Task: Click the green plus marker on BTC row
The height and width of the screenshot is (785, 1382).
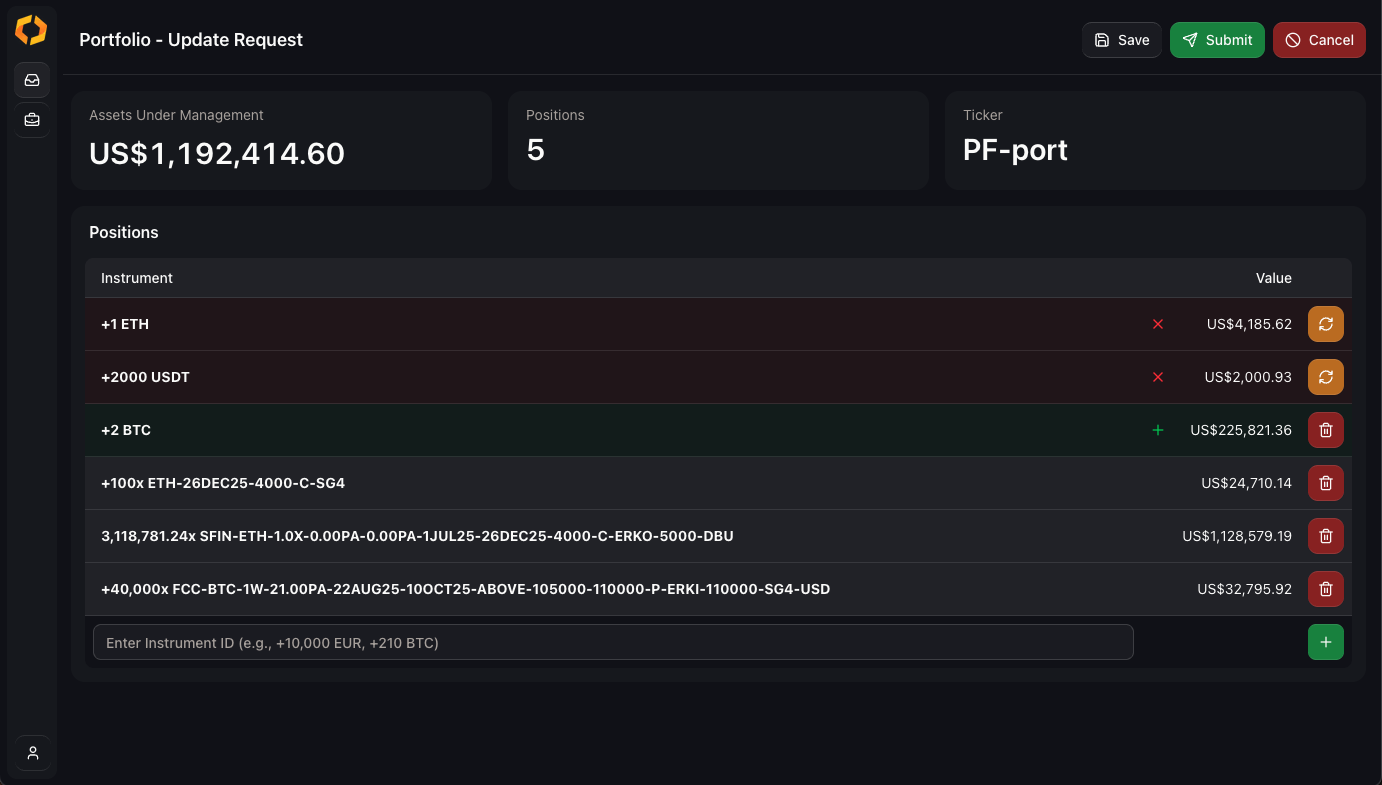Action: (1158, 430)
